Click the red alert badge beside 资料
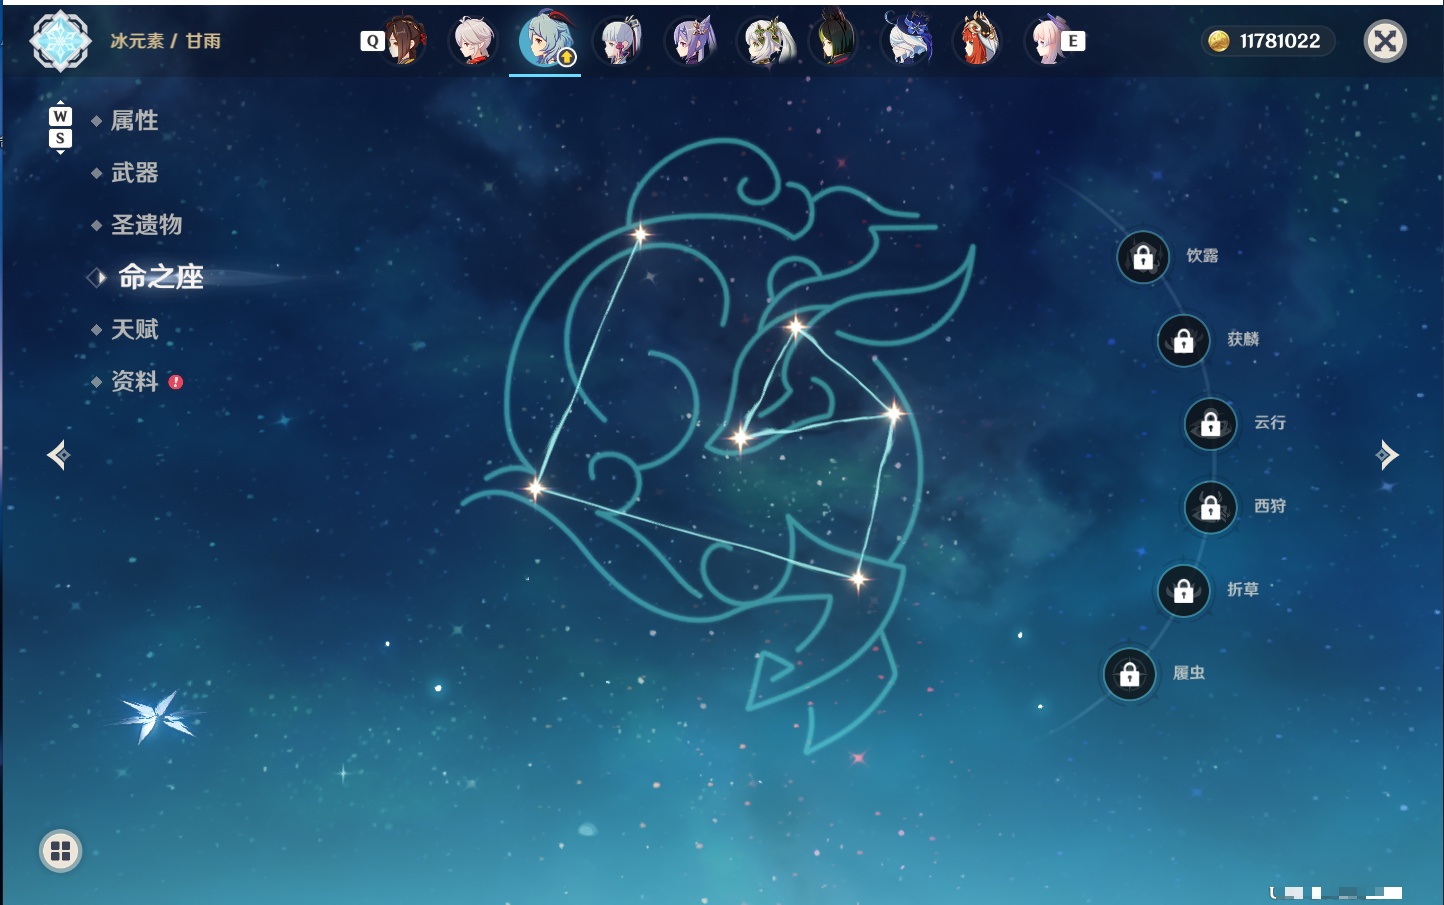Image resolution: width=1444 pixels, height=905 pixels. tap(176, 382)
